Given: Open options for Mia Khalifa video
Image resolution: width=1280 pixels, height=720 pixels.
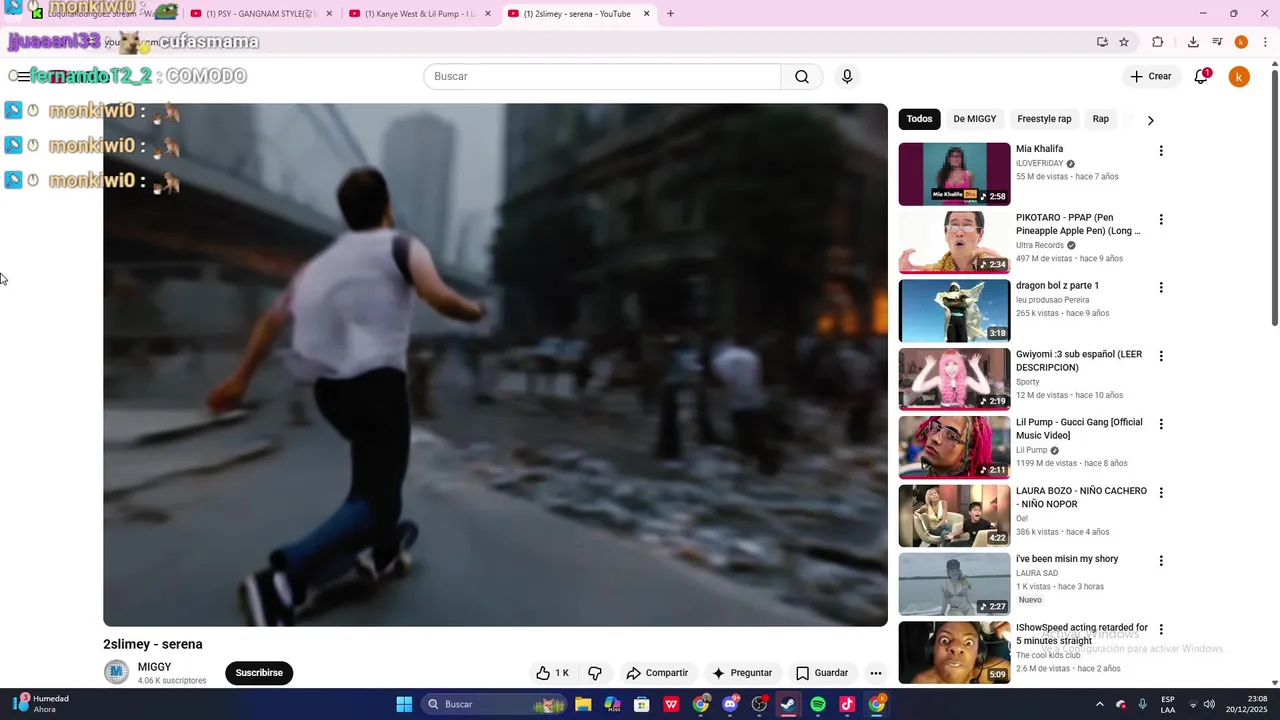Looking at the screenshot, I should [x=1161, y=151].
